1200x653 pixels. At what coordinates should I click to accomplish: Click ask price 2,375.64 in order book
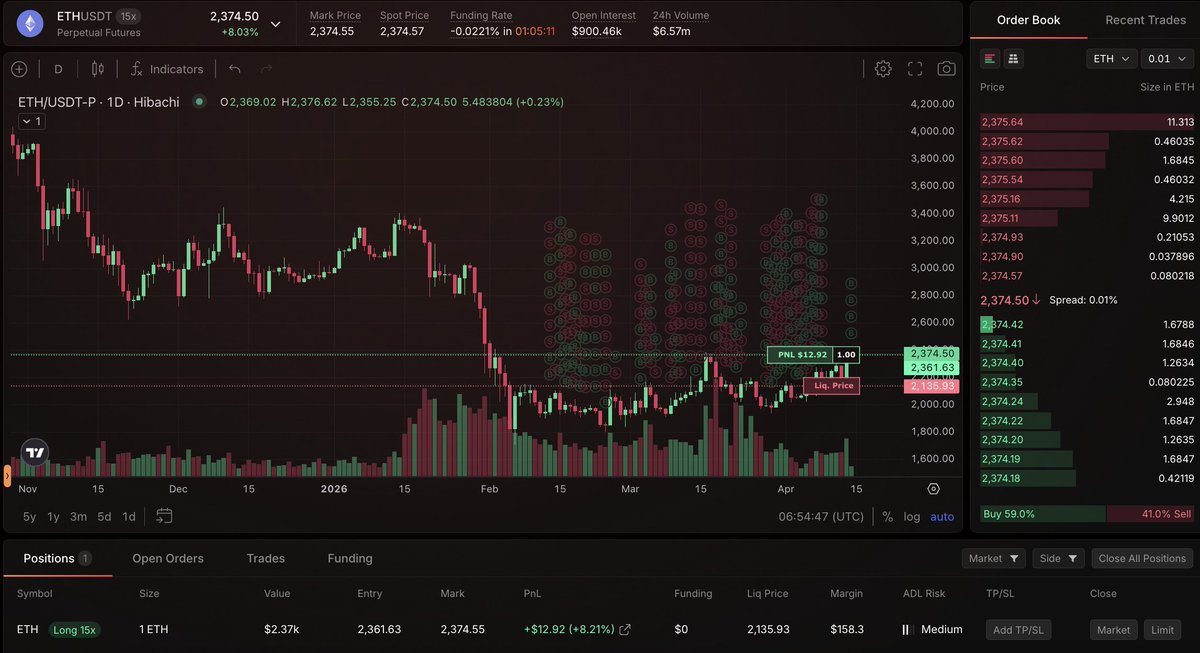click(1002, 122)
